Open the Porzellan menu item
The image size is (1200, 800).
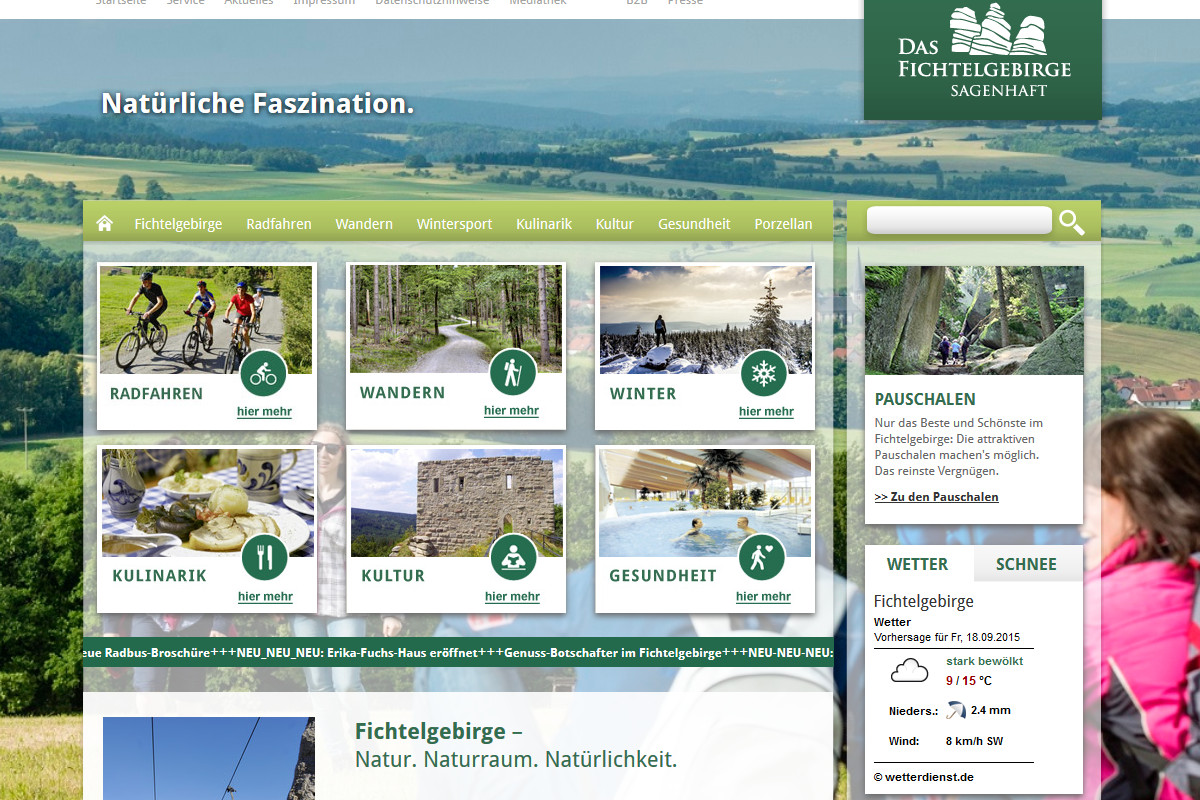[783, 224]
